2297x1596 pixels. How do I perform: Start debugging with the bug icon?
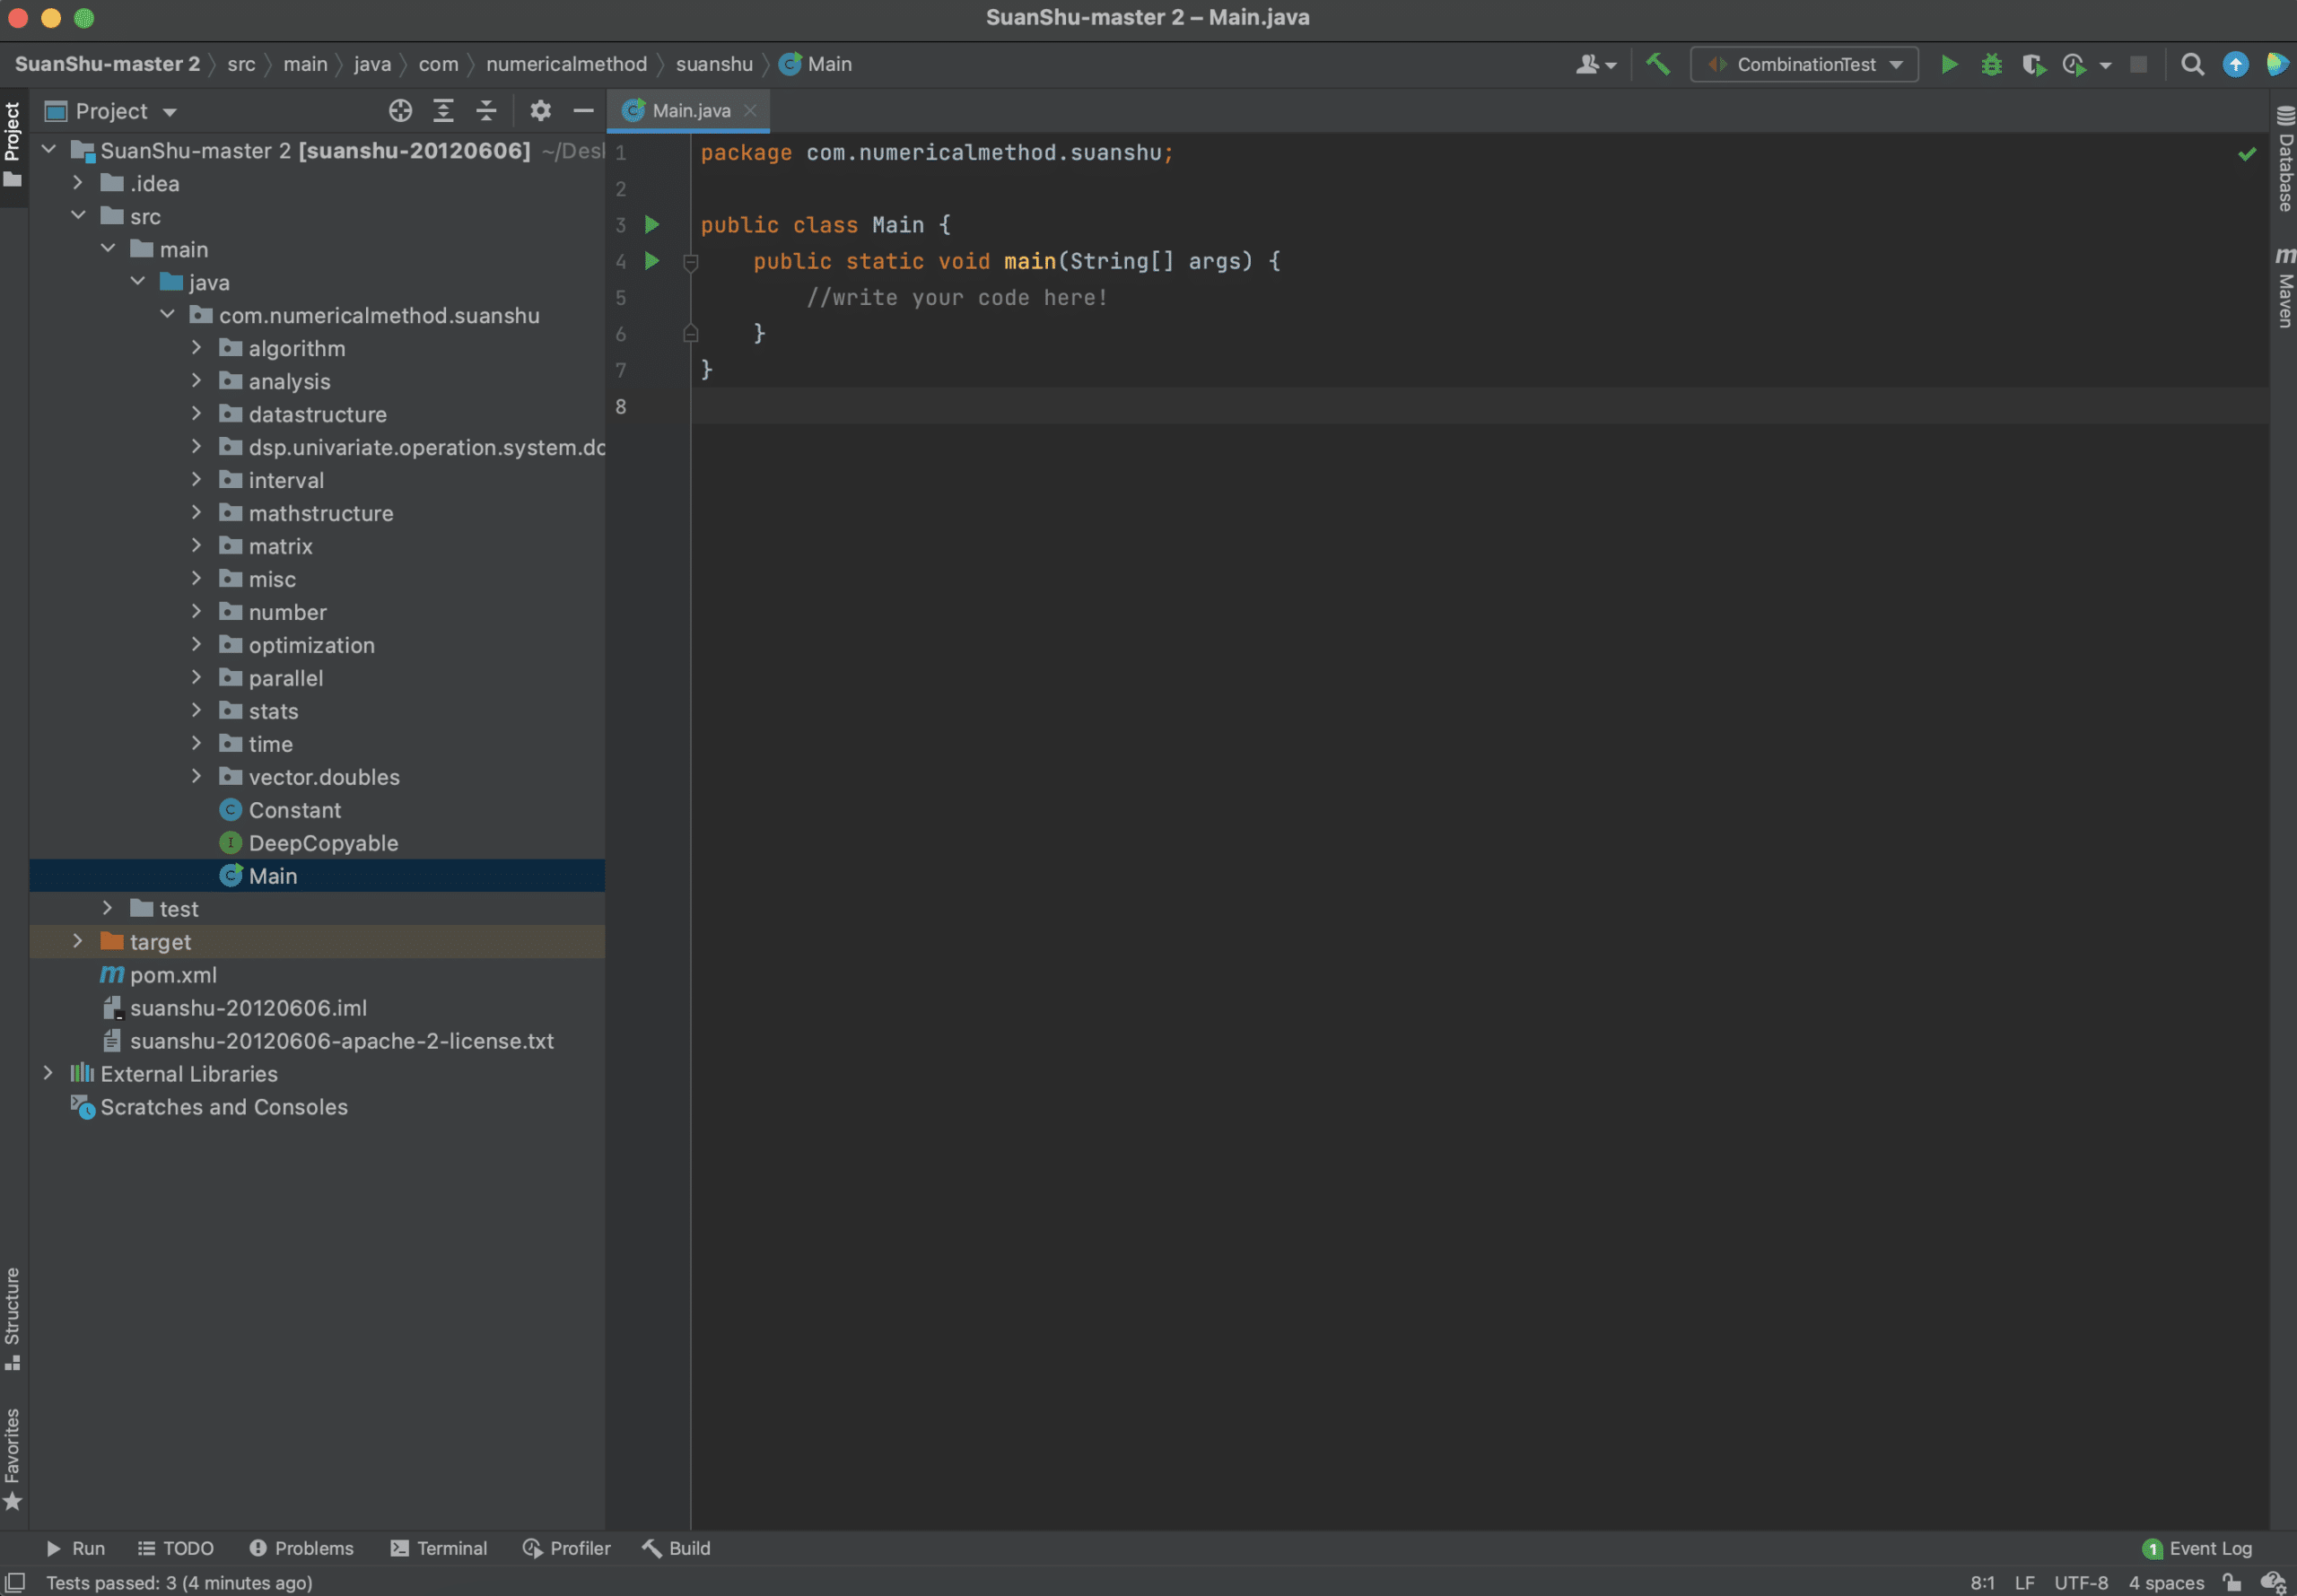(x=1991, y=65)
